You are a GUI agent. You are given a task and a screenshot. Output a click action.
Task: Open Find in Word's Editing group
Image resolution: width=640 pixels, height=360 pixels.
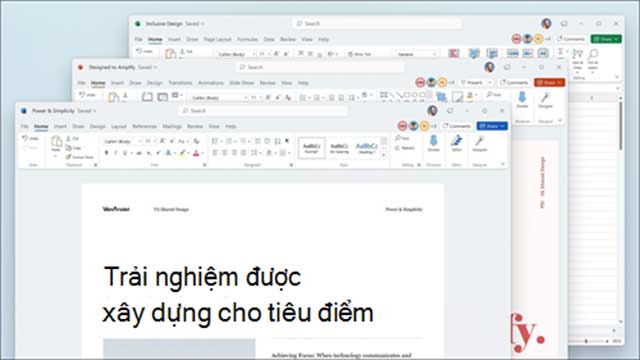pyautogui.click(x=402, y=139)
